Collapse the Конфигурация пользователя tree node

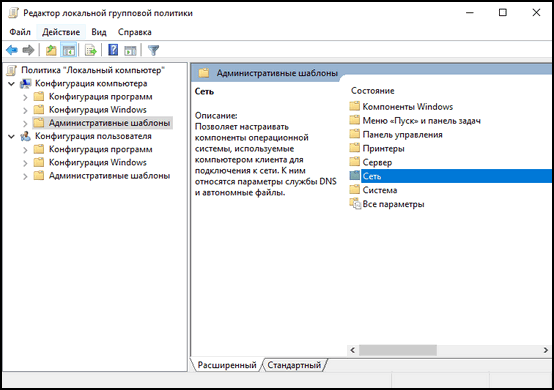pyautogui.click(x=12, y=136)
